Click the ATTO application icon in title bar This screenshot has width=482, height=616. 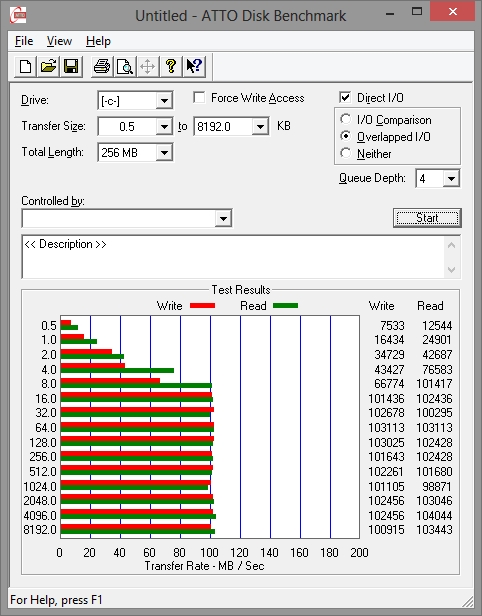click(18, 15)
